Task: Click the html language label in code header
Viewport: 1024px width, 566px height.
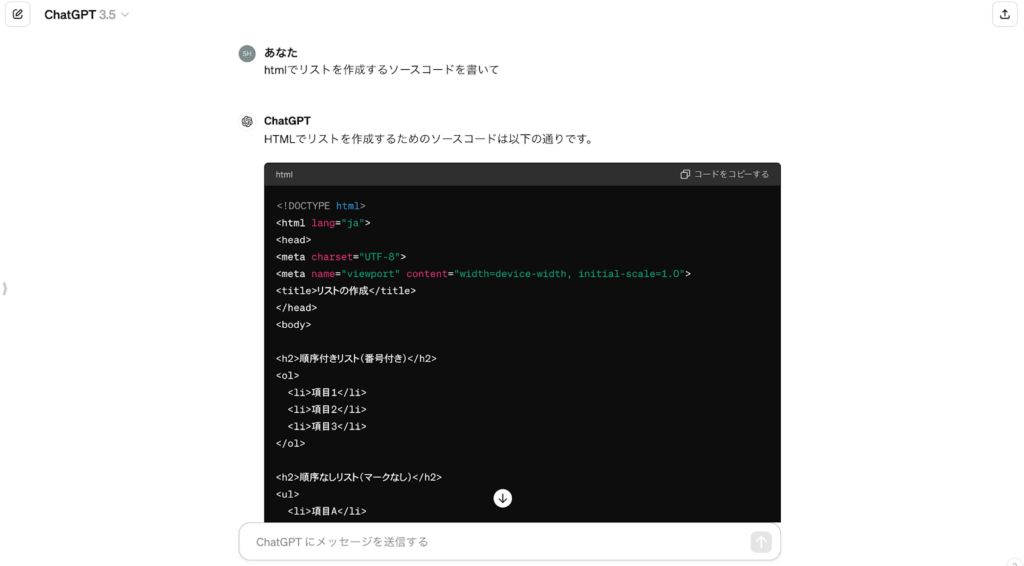Action: coord(284,174)
